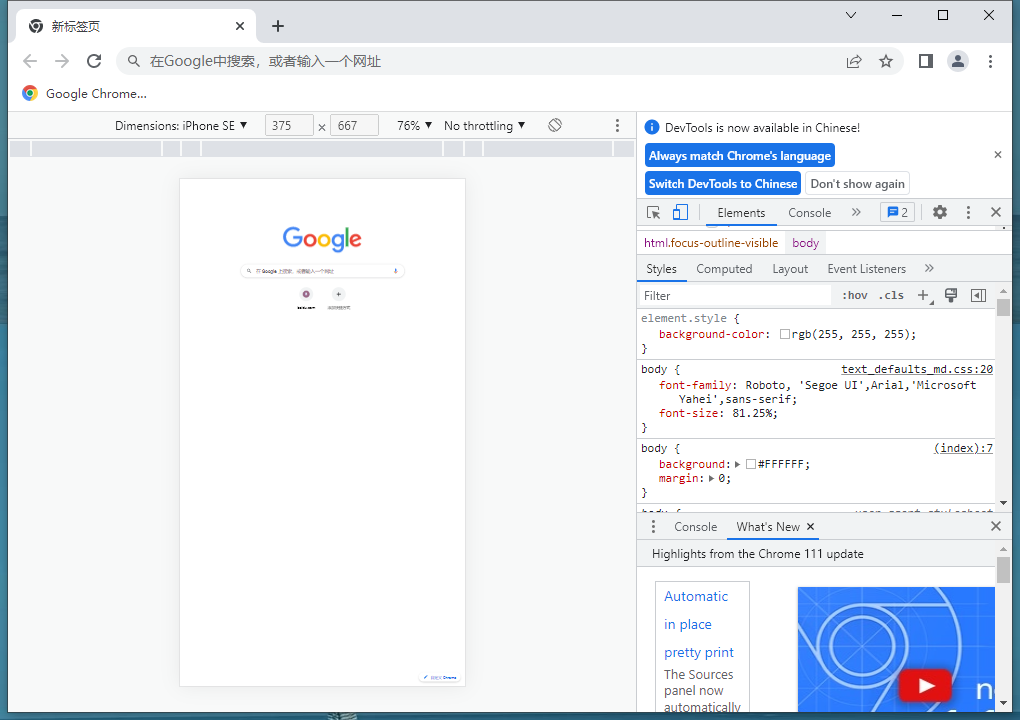Image resolution: width=1020 pixels, height=720 pixels.
Task: Select the Event Listeners tab
Action: tap(866, 269)
